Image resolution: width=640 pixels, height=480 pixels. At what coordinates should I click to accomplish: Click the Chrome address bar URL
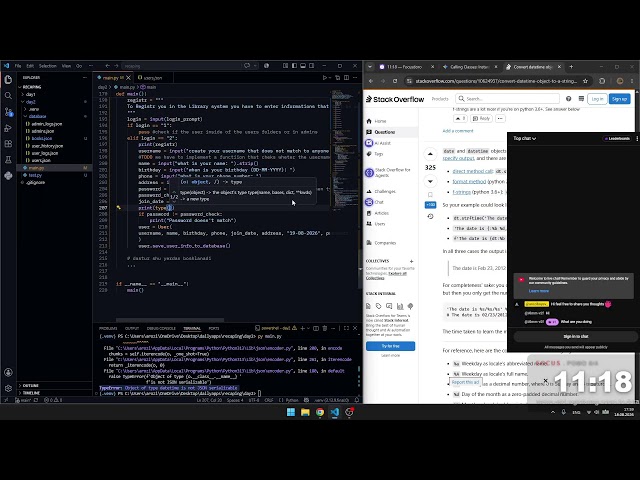click(496, 81)
